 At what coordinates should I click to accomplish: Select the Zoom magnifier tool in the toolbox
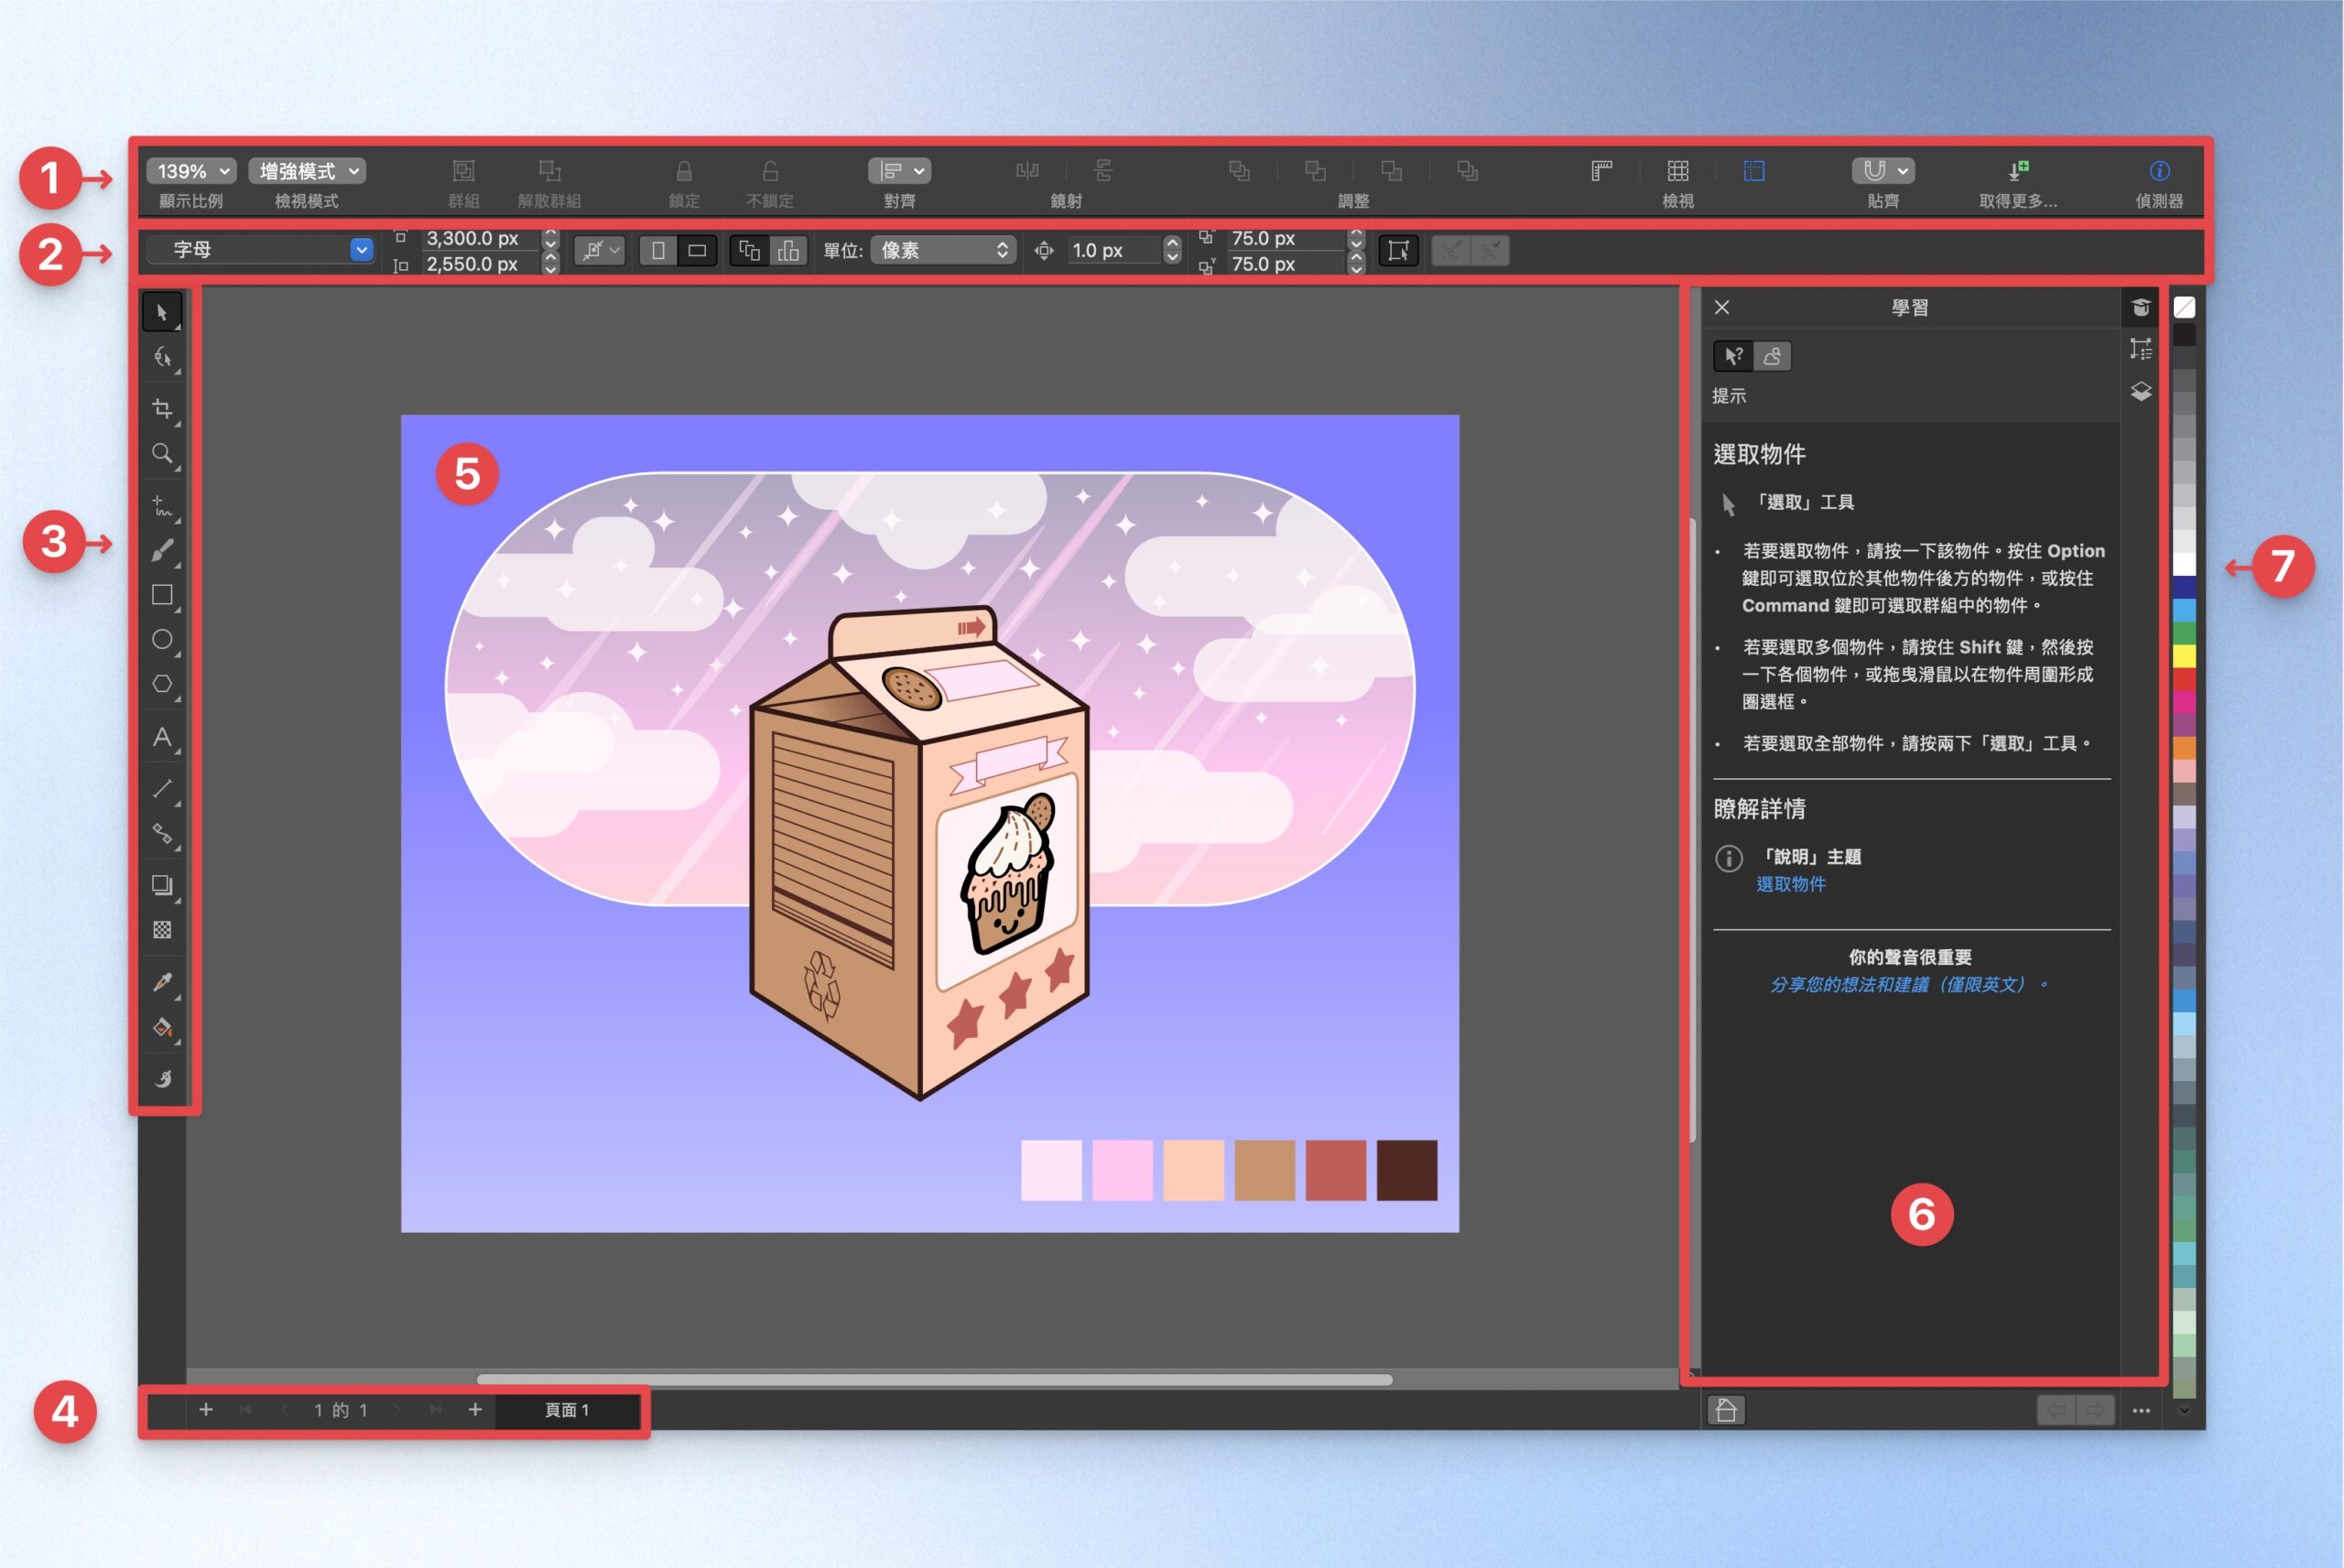coord(162,454)
